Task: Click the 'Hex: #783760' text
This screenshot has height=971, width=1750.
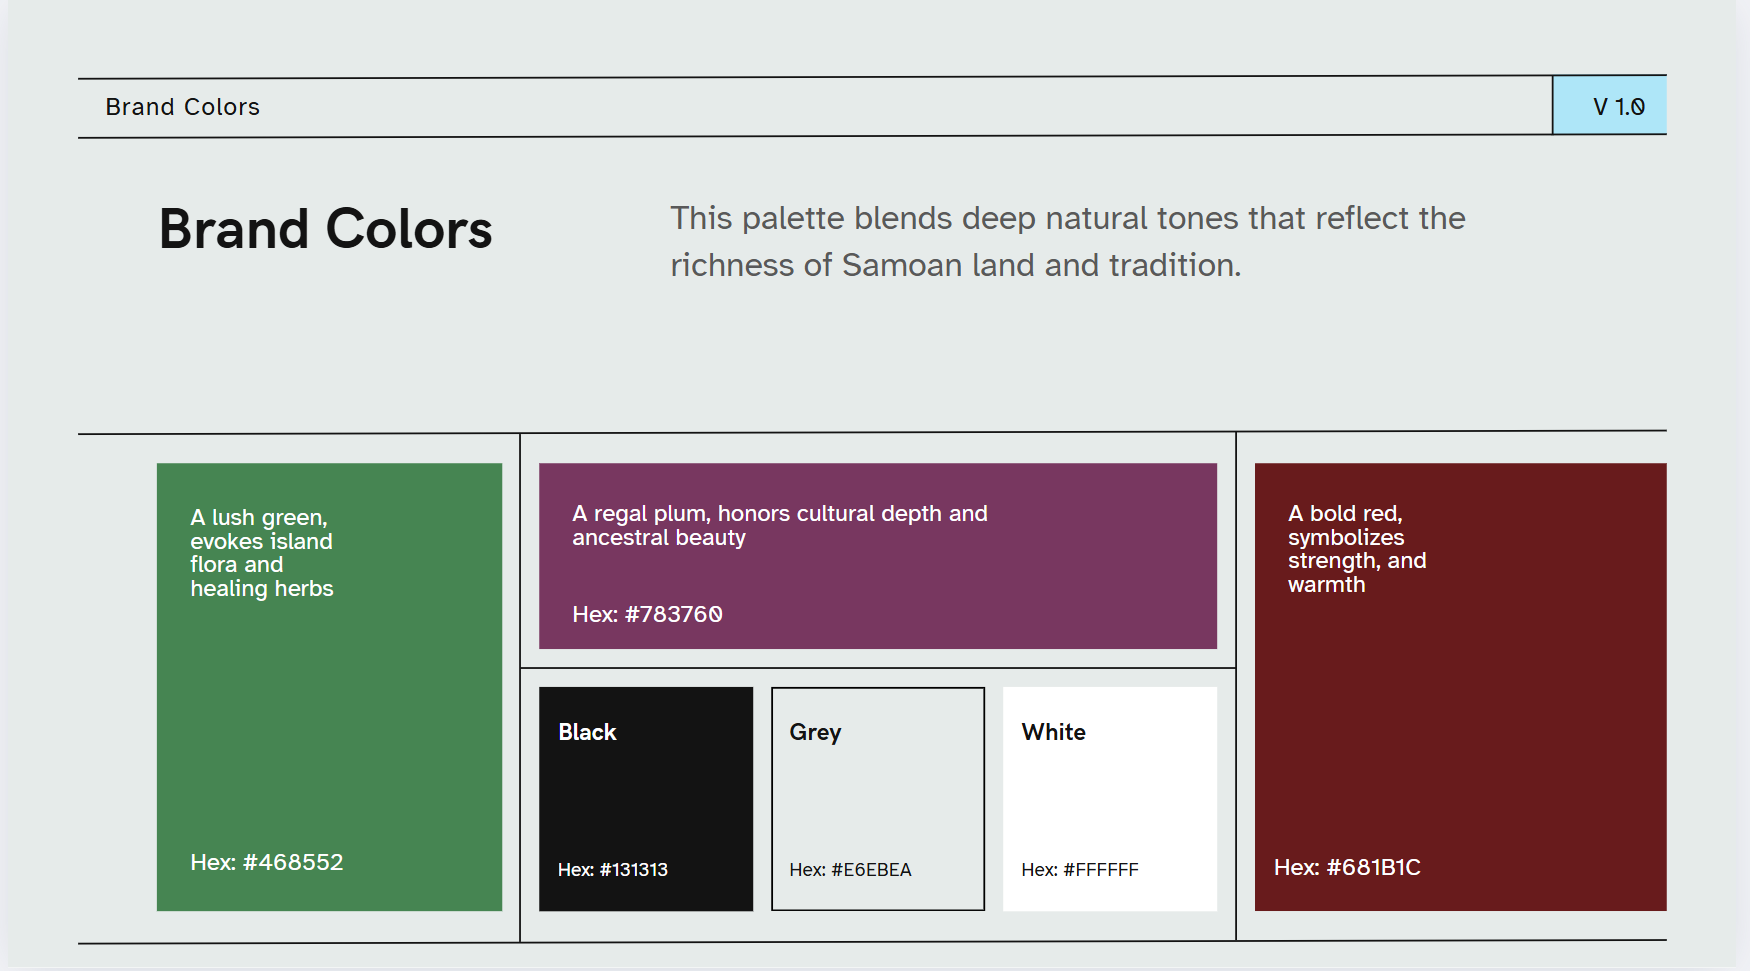Action: (647, 614)
